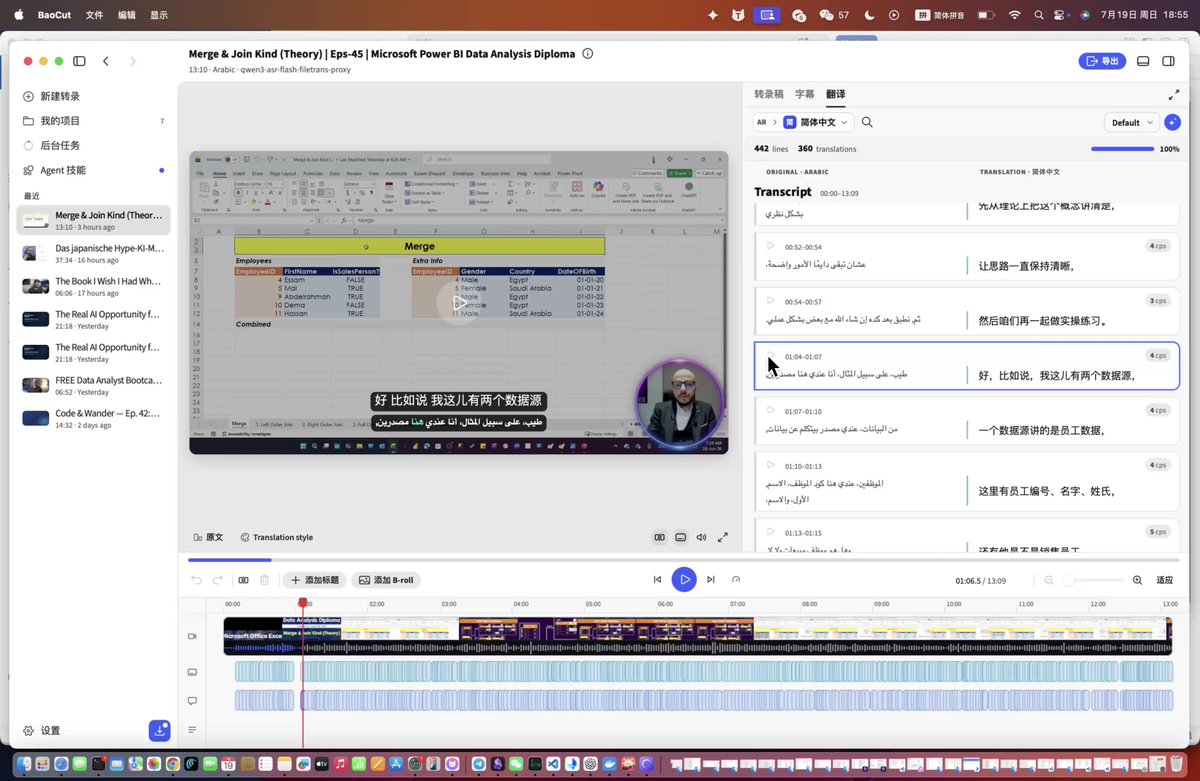Screen dimensions: 1200x781
Task: Toggle the left sidebar panel icon
Action: 79,61
